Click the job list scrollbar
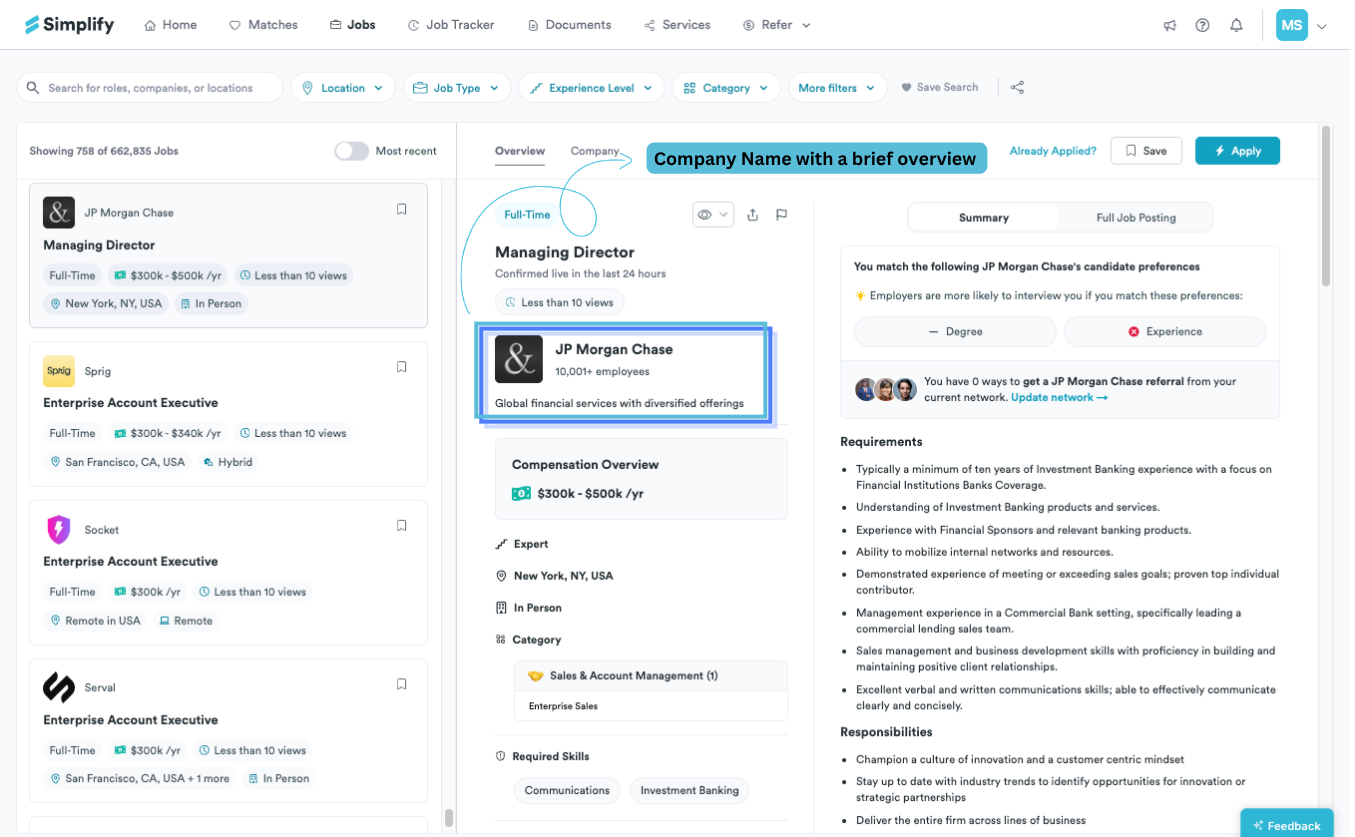Screen dimensions: 1355x837 tap(449, 817)
